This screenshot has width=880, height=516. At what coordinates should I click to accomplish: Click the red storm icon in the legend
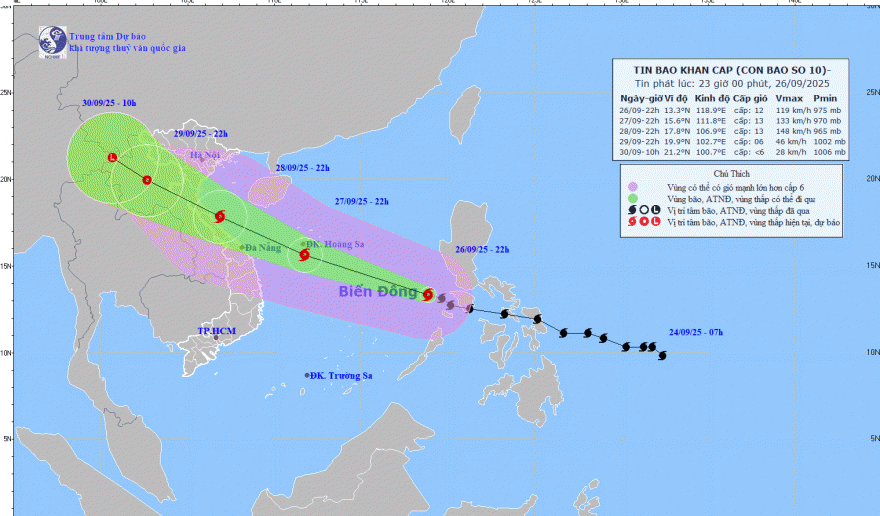[632, 222]
